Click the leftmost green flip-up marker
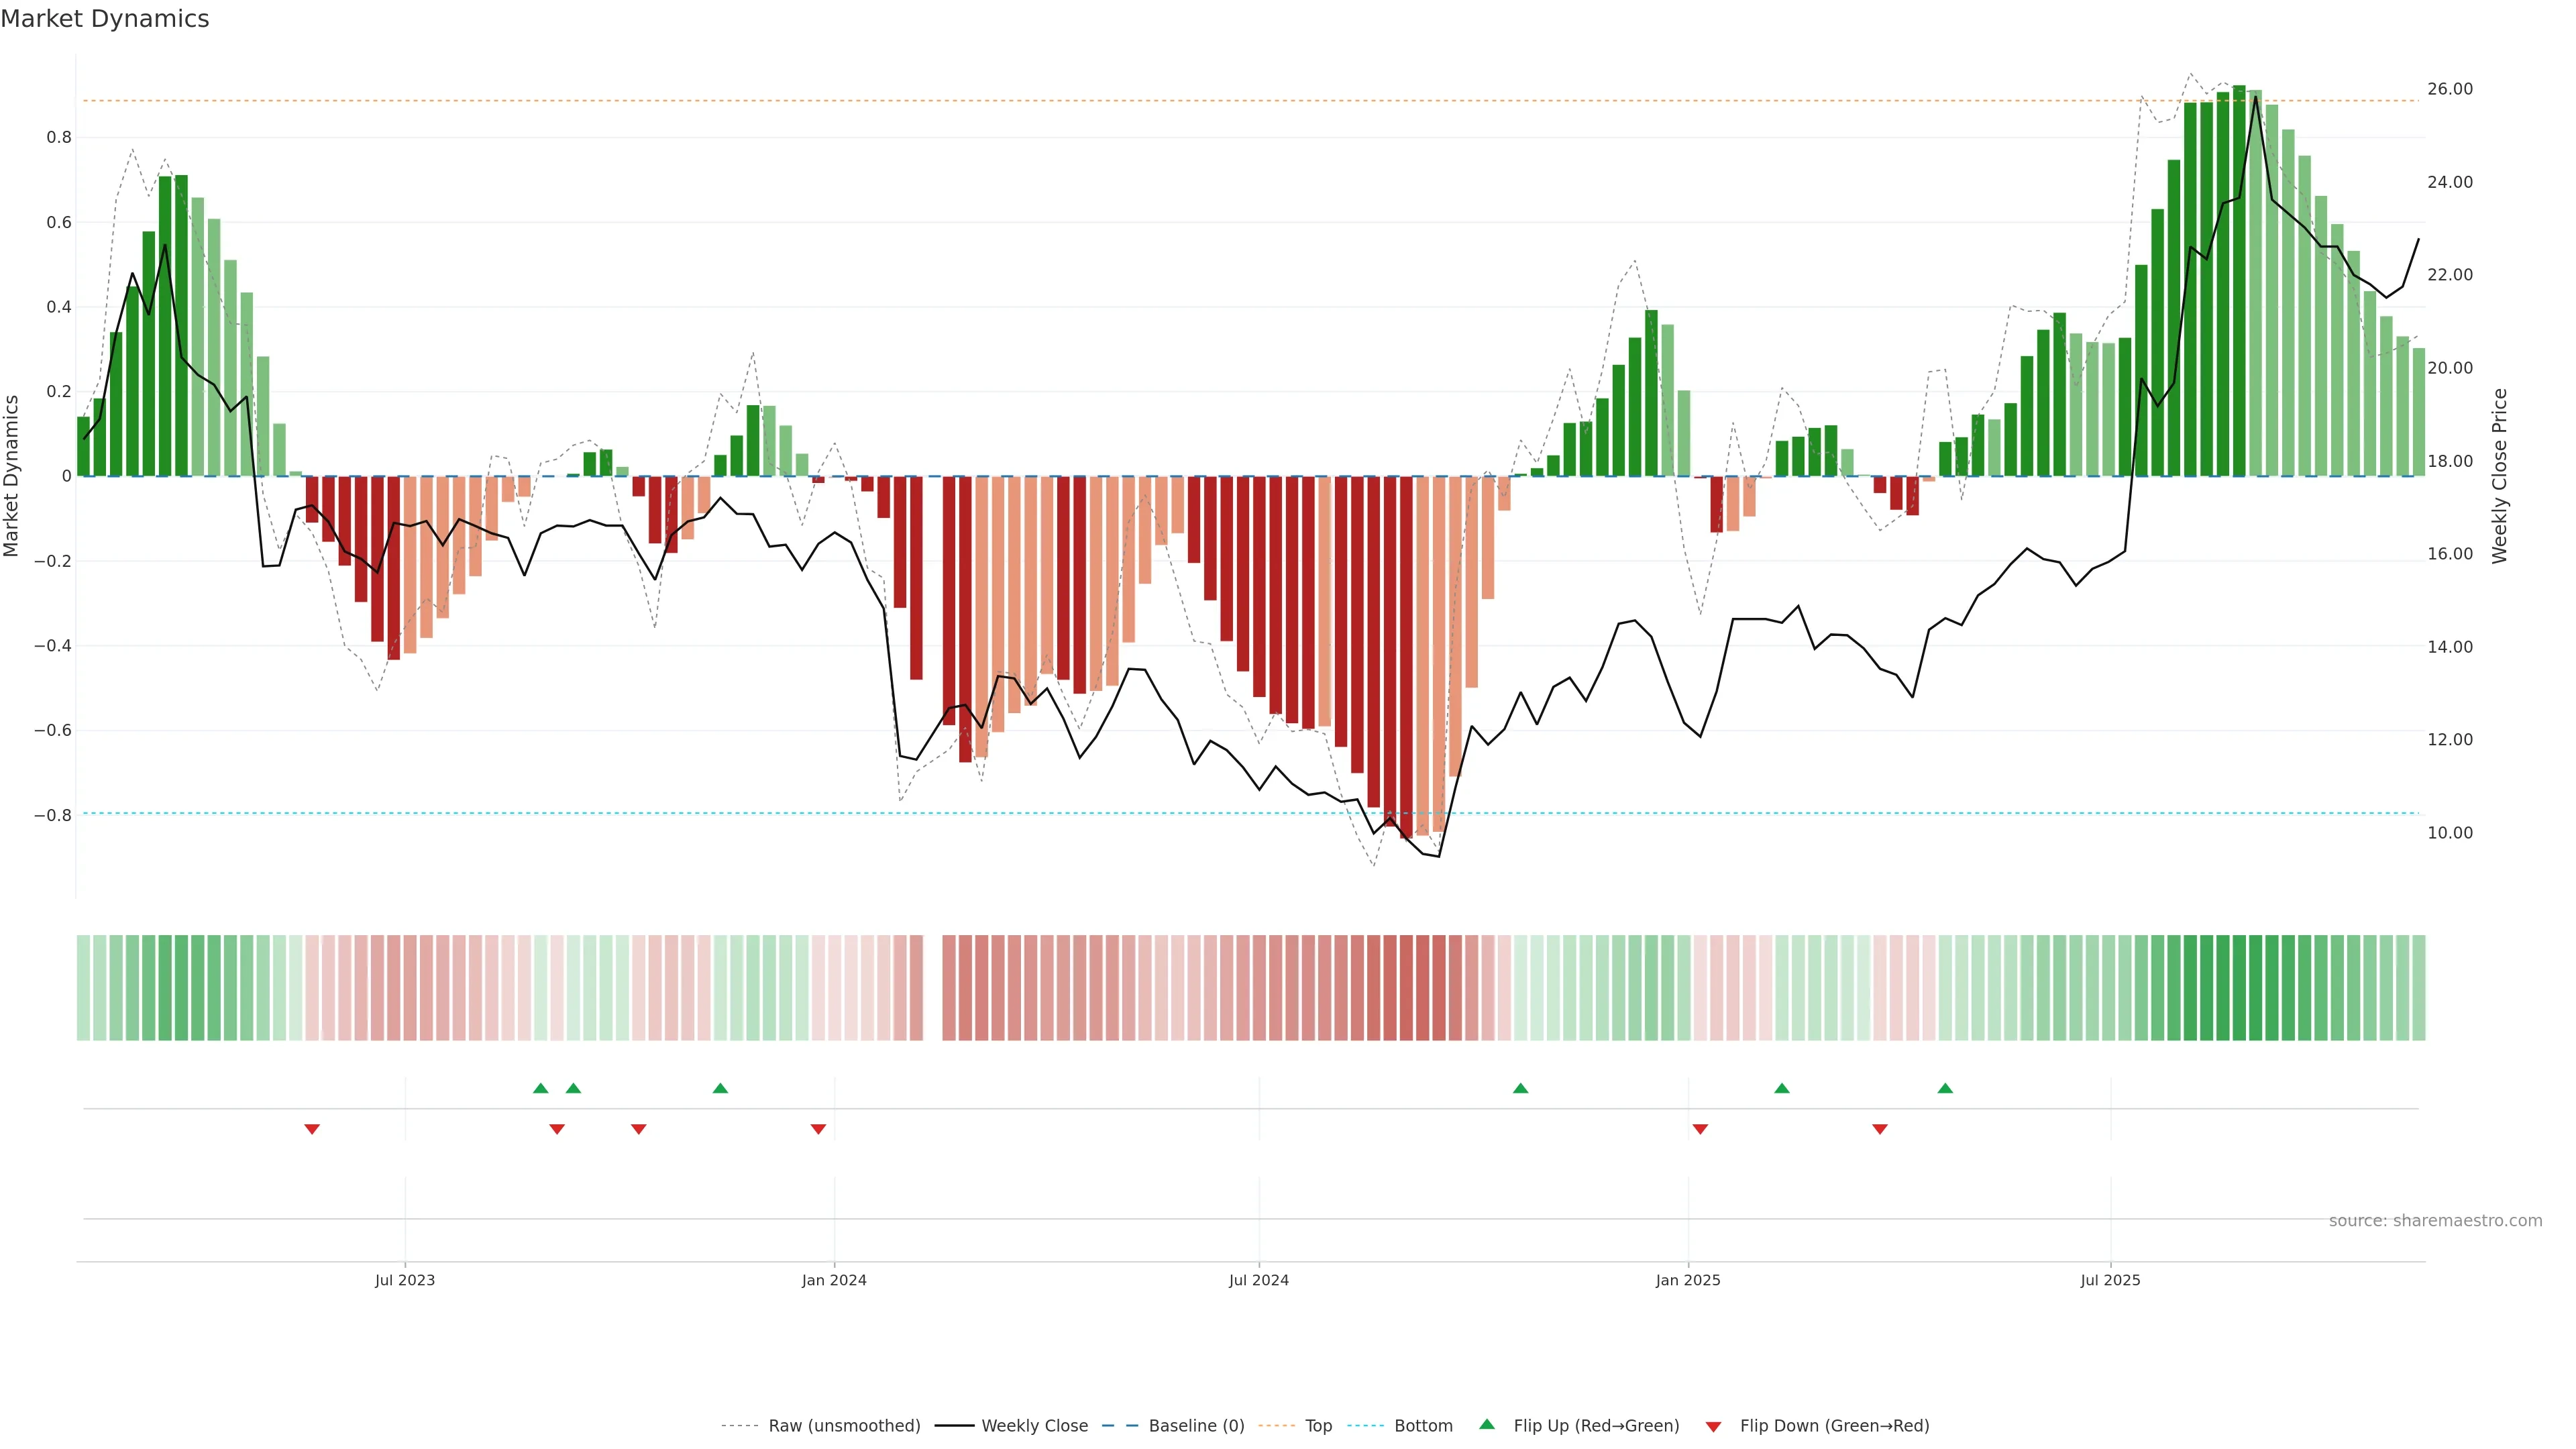This screenshot has width=2576, height=1449. [x=541, y=1088]
